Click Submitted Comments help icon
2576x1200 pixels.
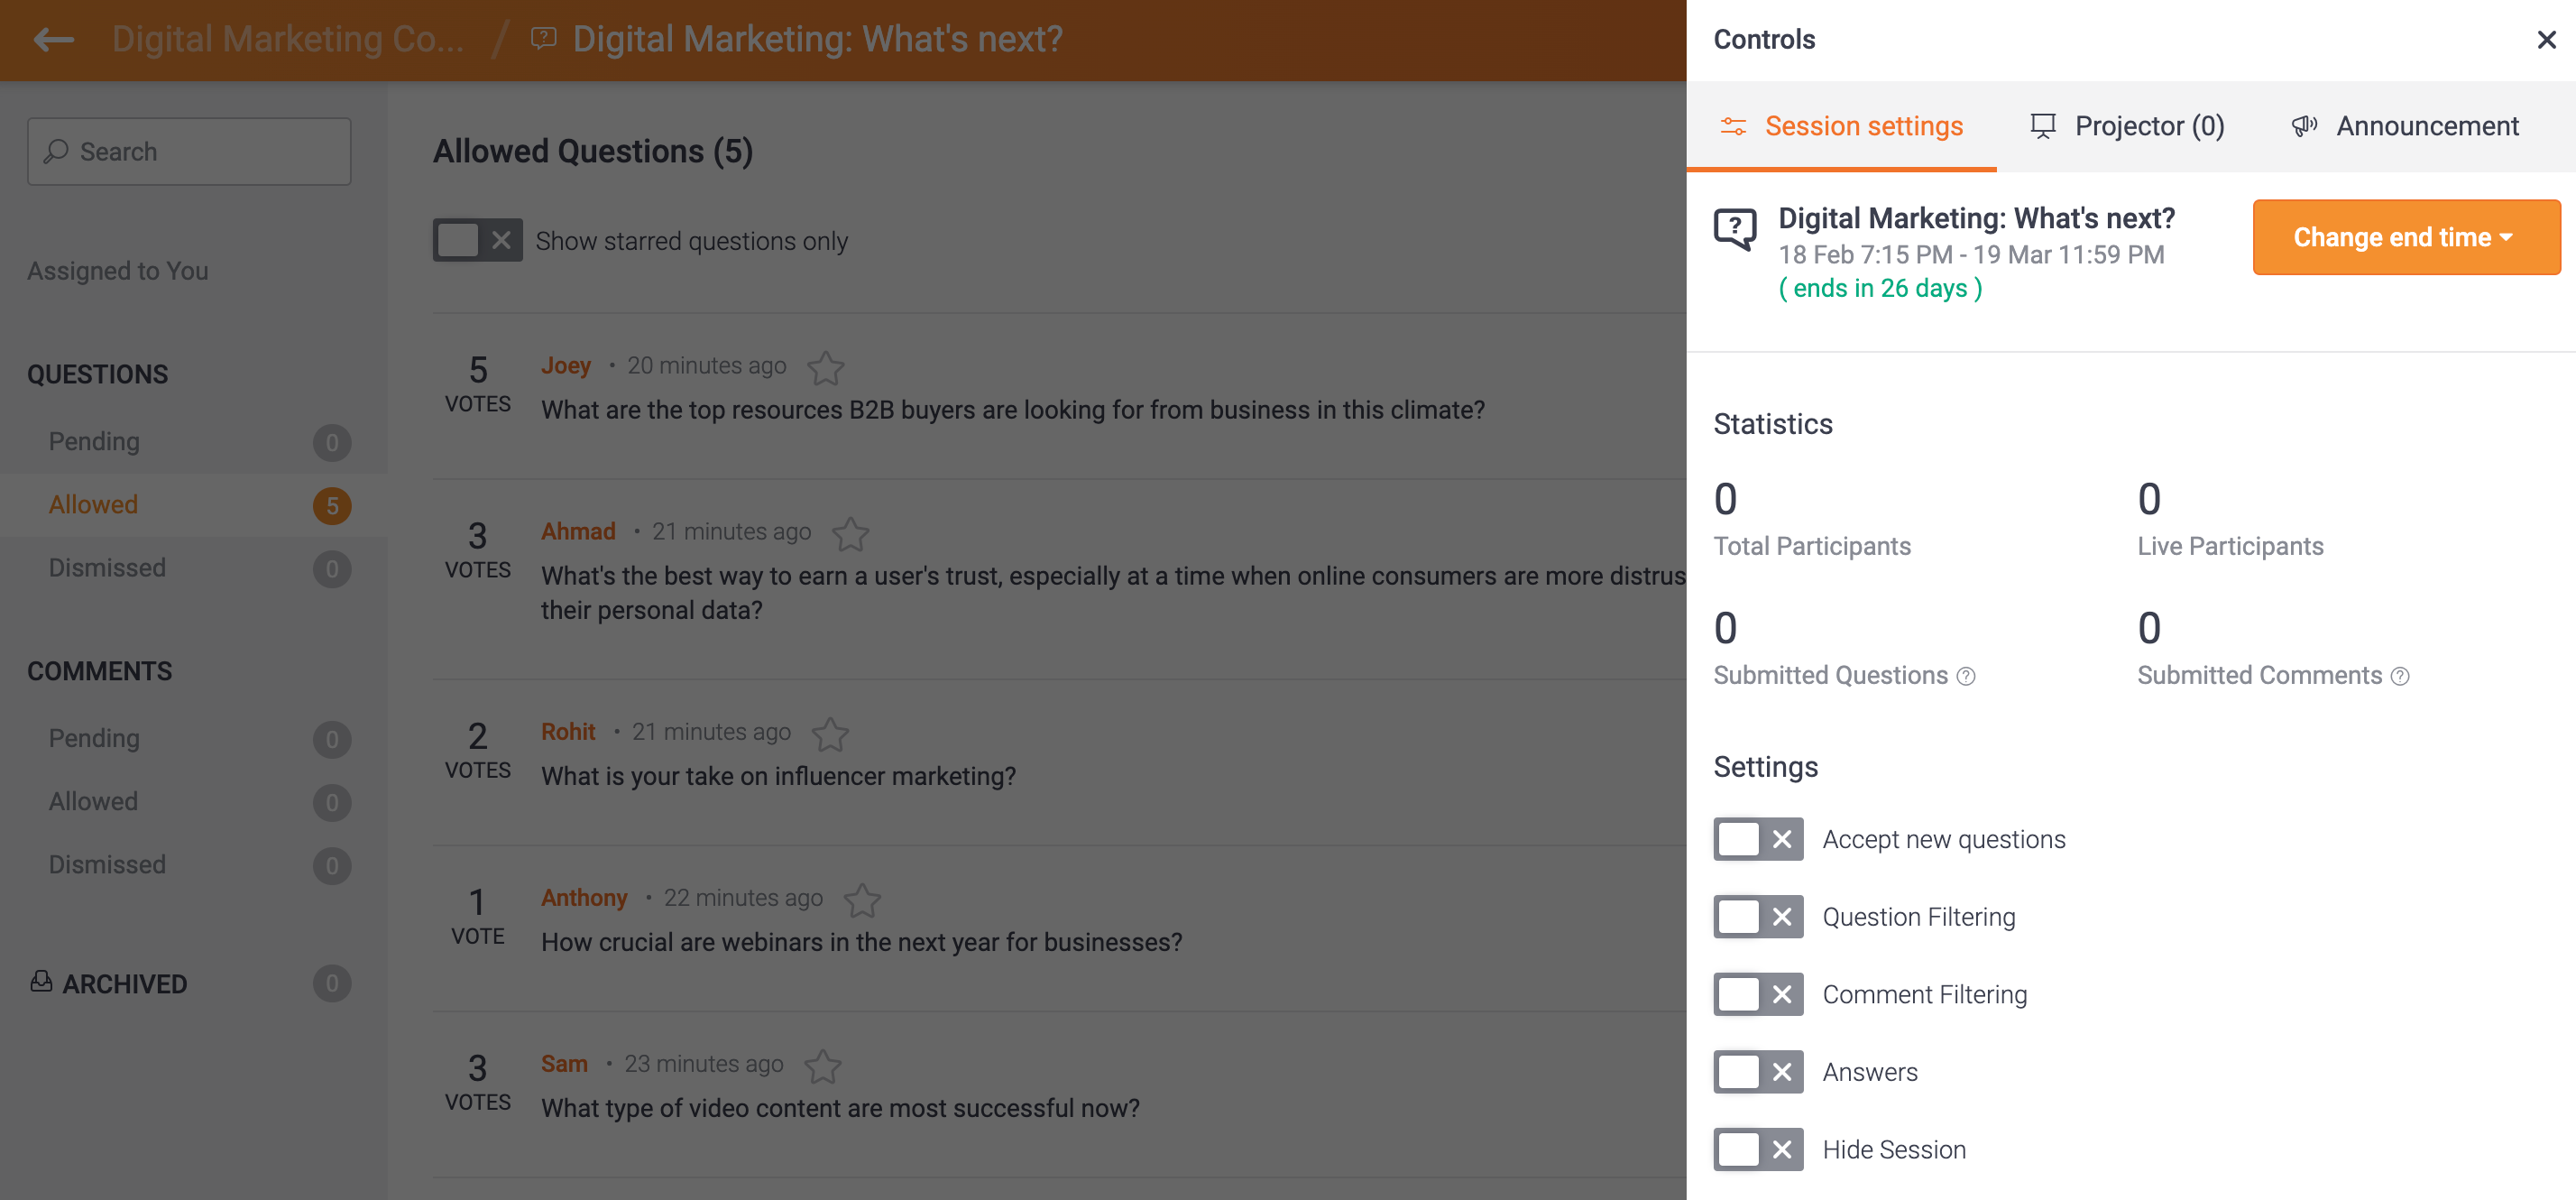coord(2399,677)
